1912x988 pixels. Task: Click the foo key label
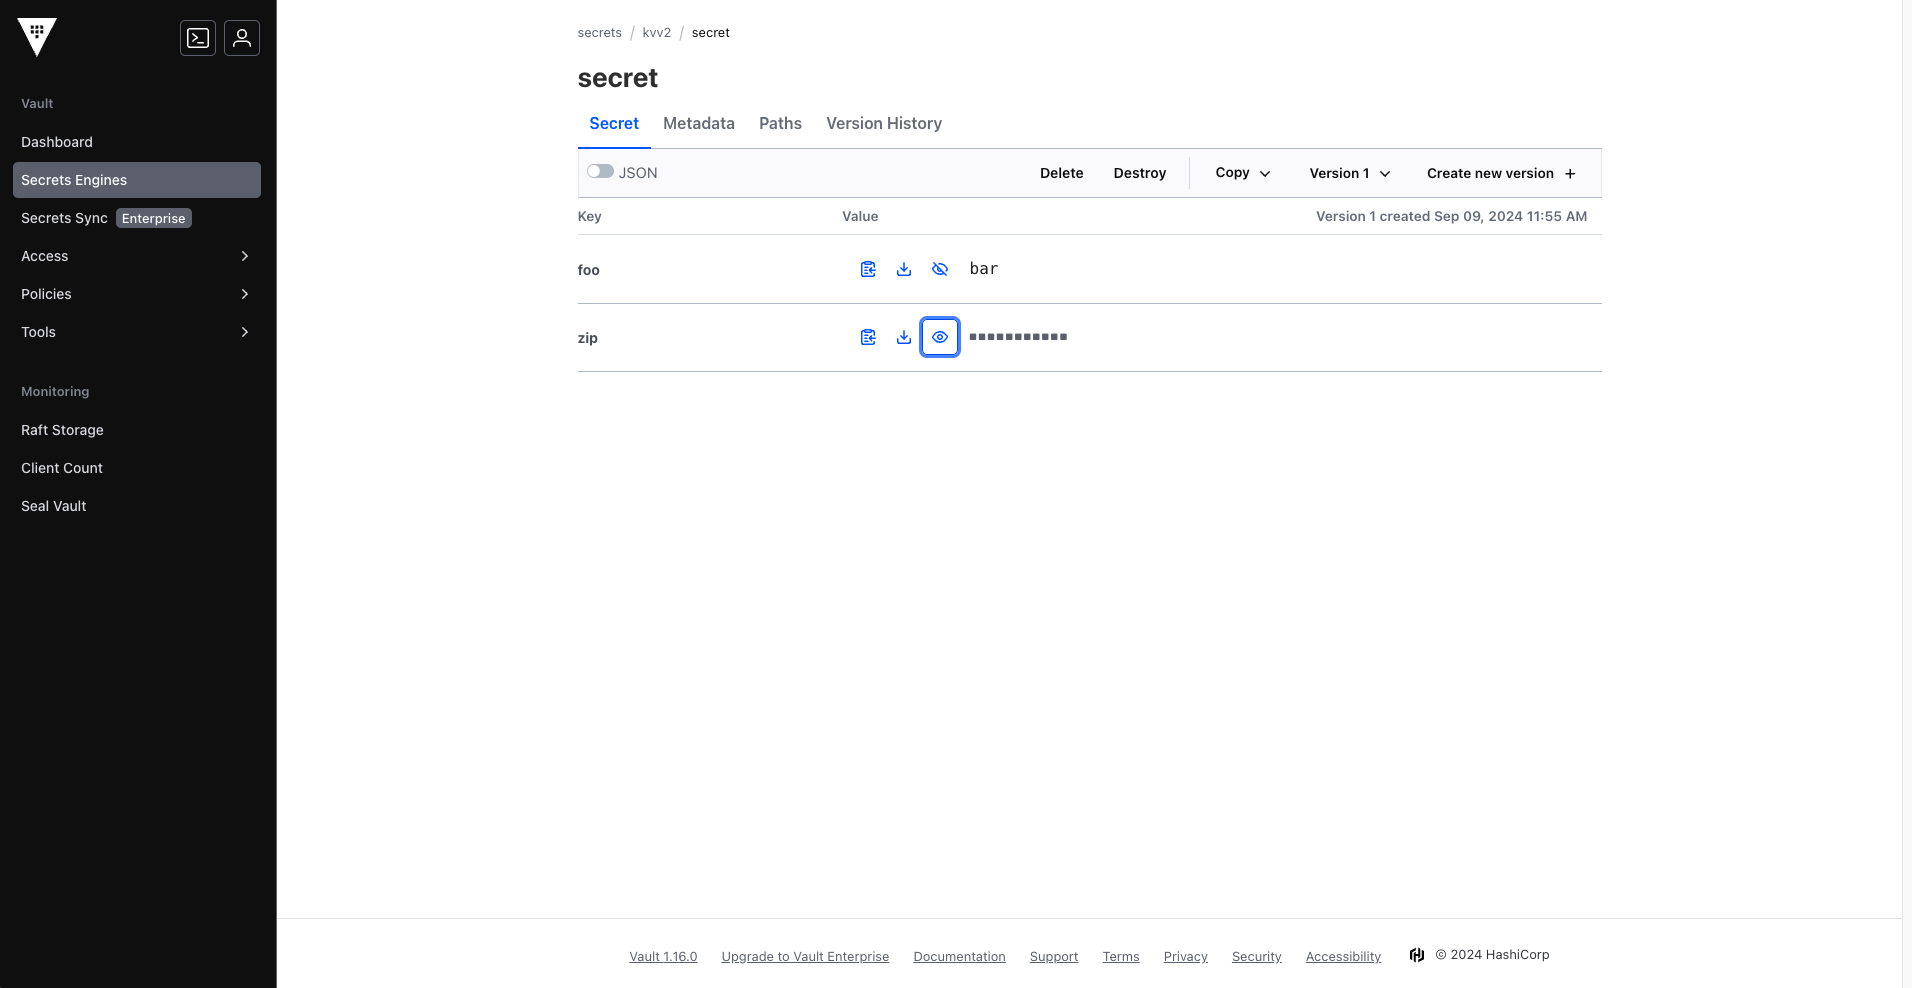click(x=589, y=270)
